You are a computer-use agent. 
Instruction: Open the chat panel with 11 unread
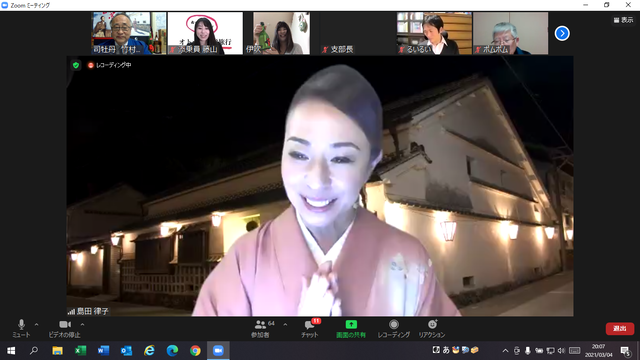coord(310,328)
